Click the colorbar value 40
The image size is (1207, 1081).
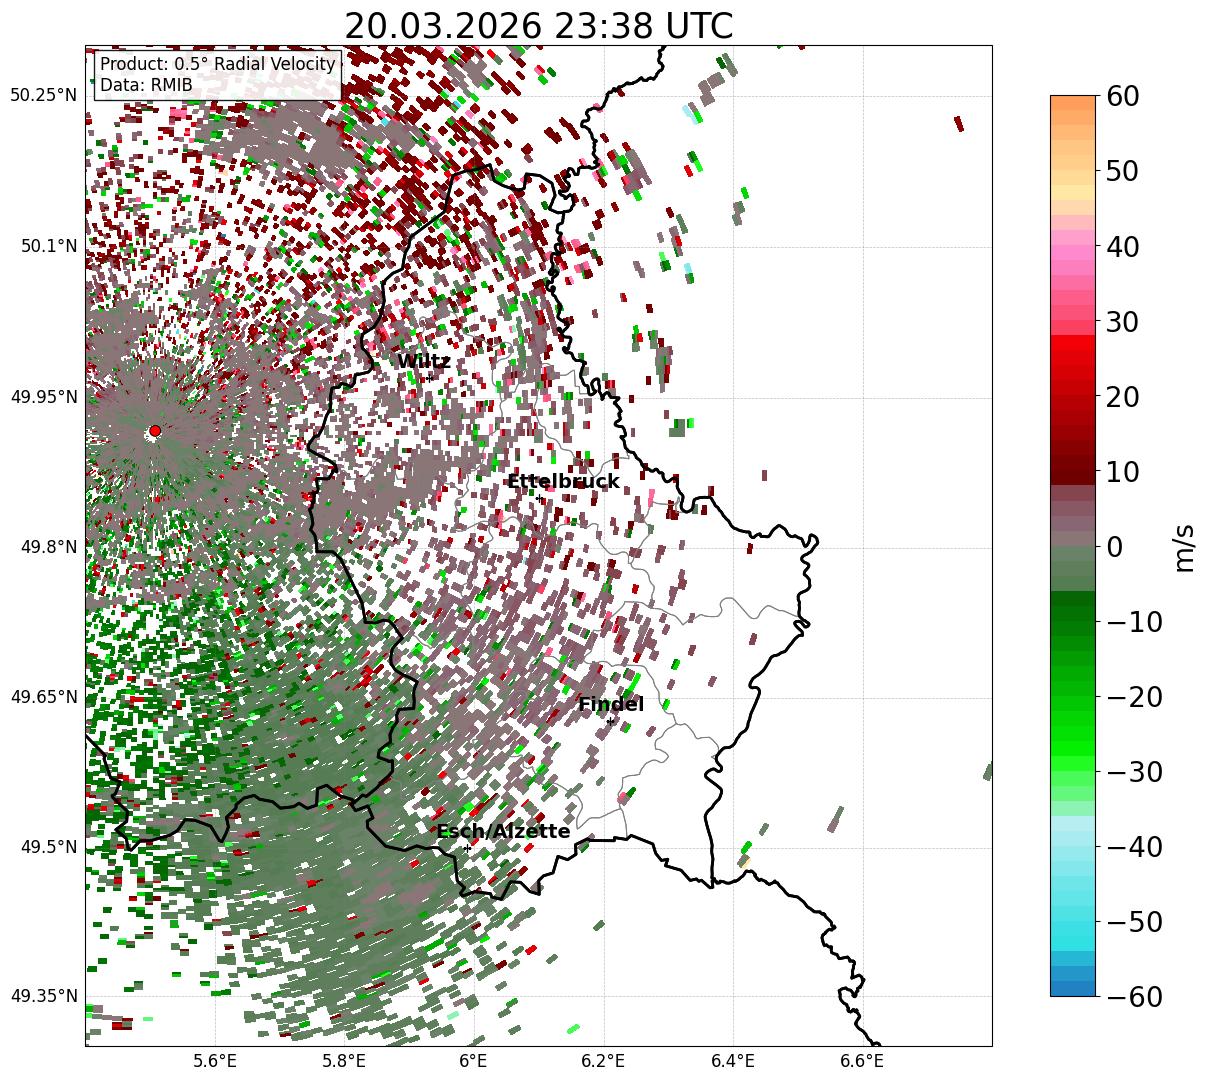[x=1123, y=246]
